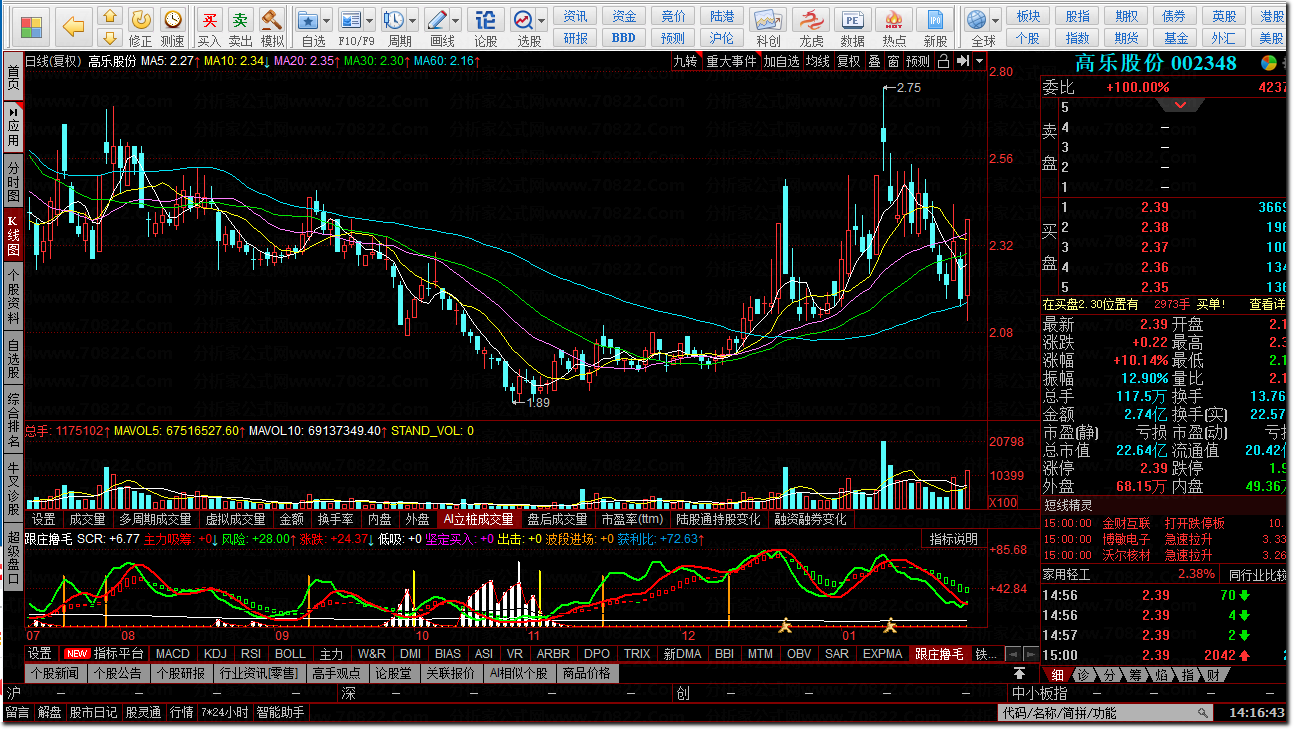The image size is (1295, 730).
Task: Expand 自选 dropdown arrow
Action: (327, 20)
